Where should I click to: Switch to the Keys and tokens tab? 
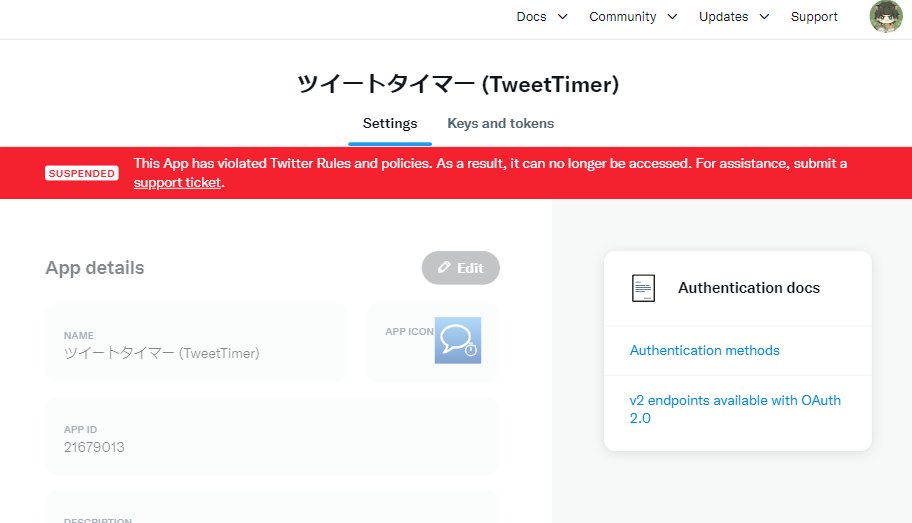[x=500, y=123]
